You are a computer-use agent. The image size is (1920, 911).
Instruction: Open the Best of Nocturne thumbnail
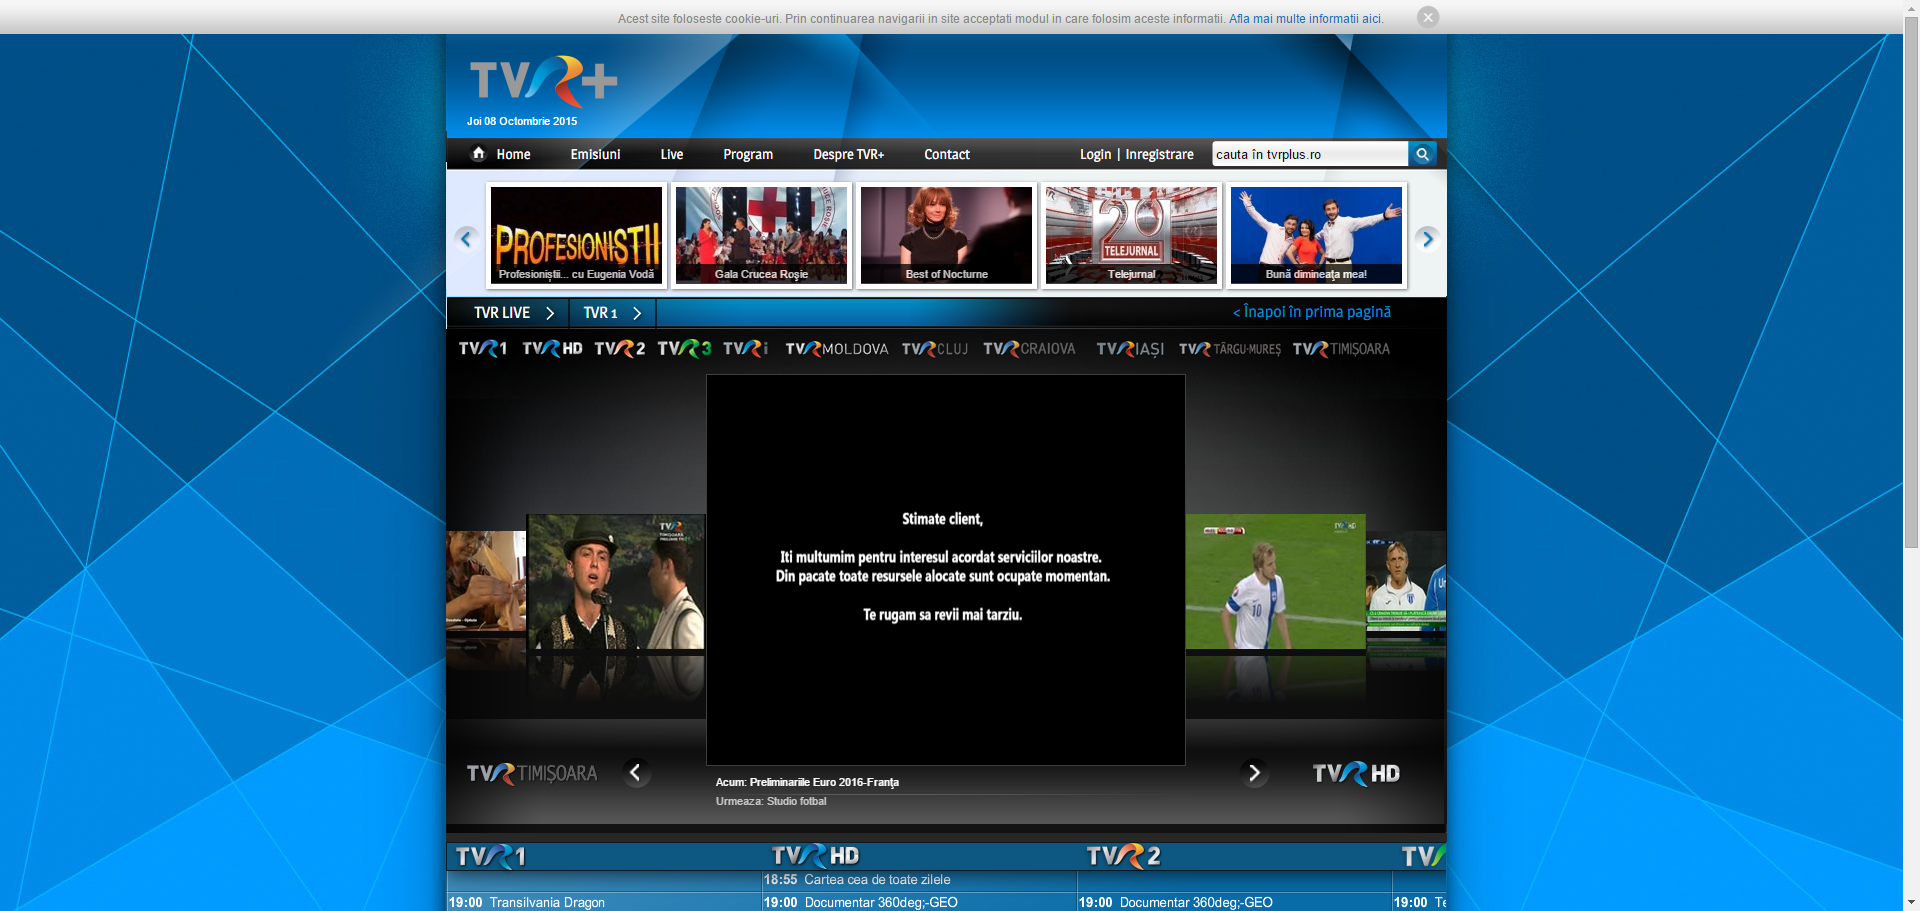(x=946, y=235)
